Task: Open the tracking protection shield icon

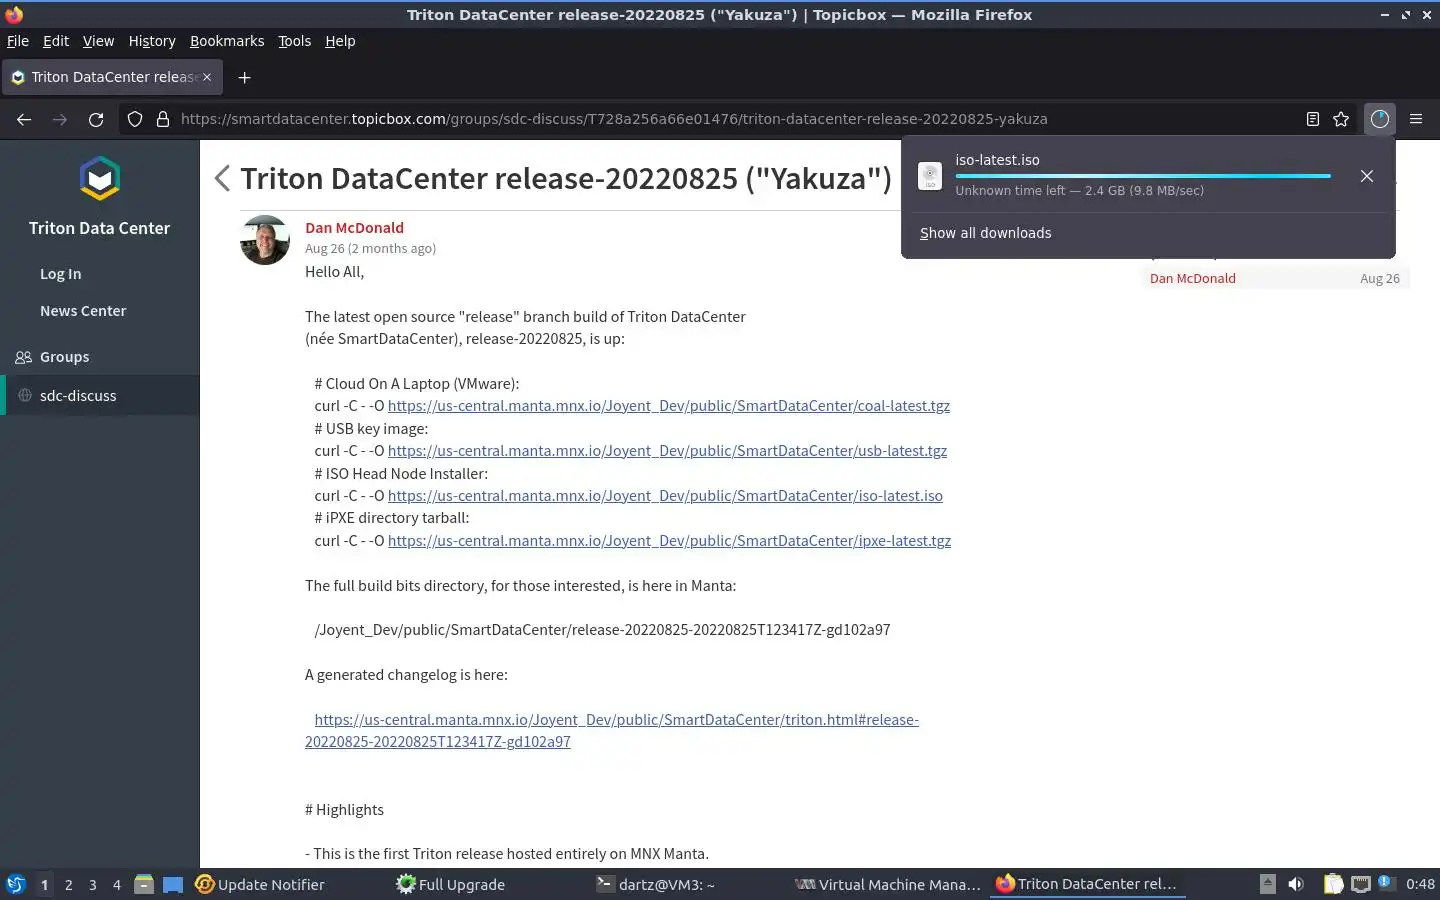Action: pyautogui.click(x=135, y=119)
